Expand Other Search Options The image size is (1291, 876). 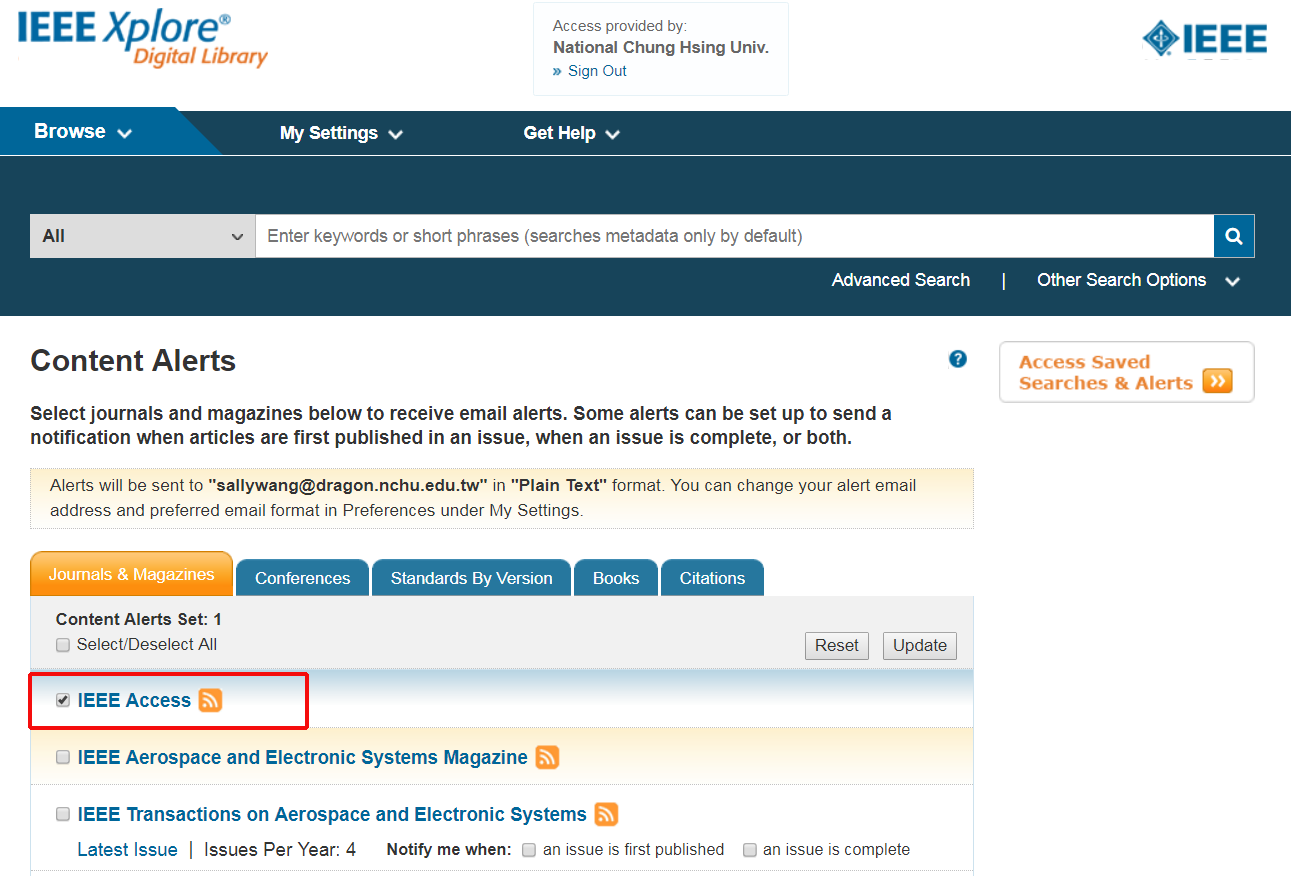point(1138,280)
